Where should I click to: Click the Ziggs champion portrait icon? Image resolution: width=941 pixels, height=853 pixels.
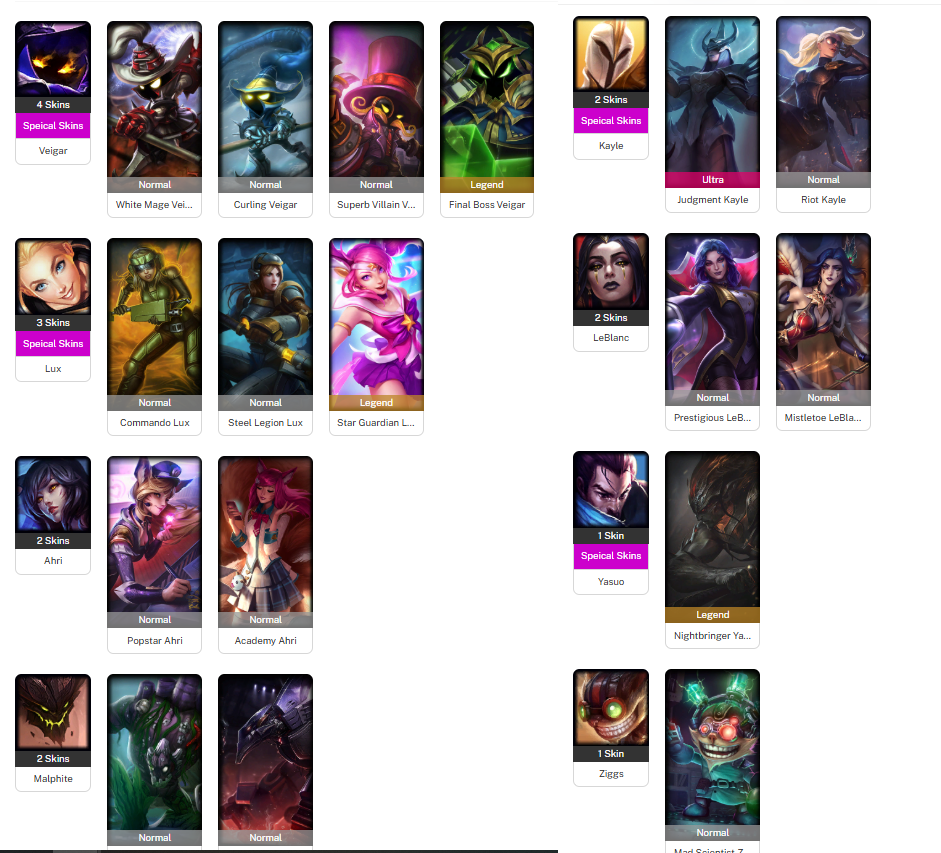tap(611, 708)
